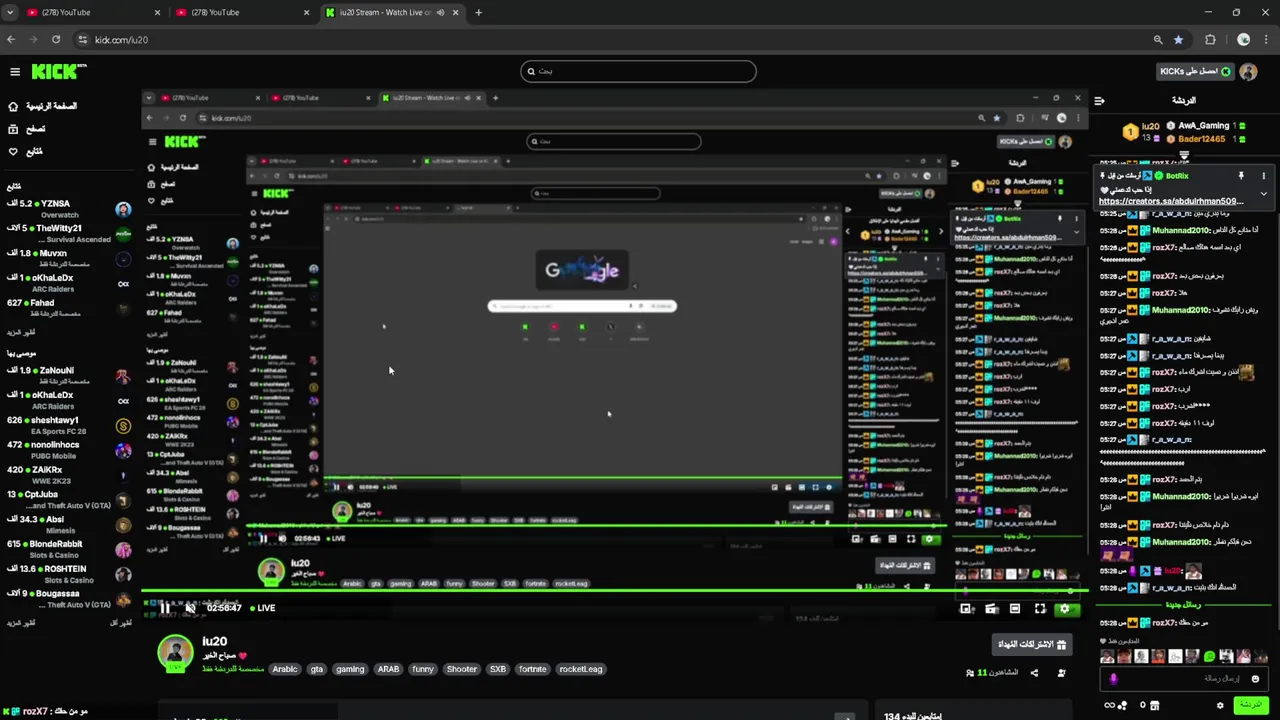Screen dimensions: 1280x720
Task: Open the Kick hamburger sidebar menu
Action: coord(15,71)
